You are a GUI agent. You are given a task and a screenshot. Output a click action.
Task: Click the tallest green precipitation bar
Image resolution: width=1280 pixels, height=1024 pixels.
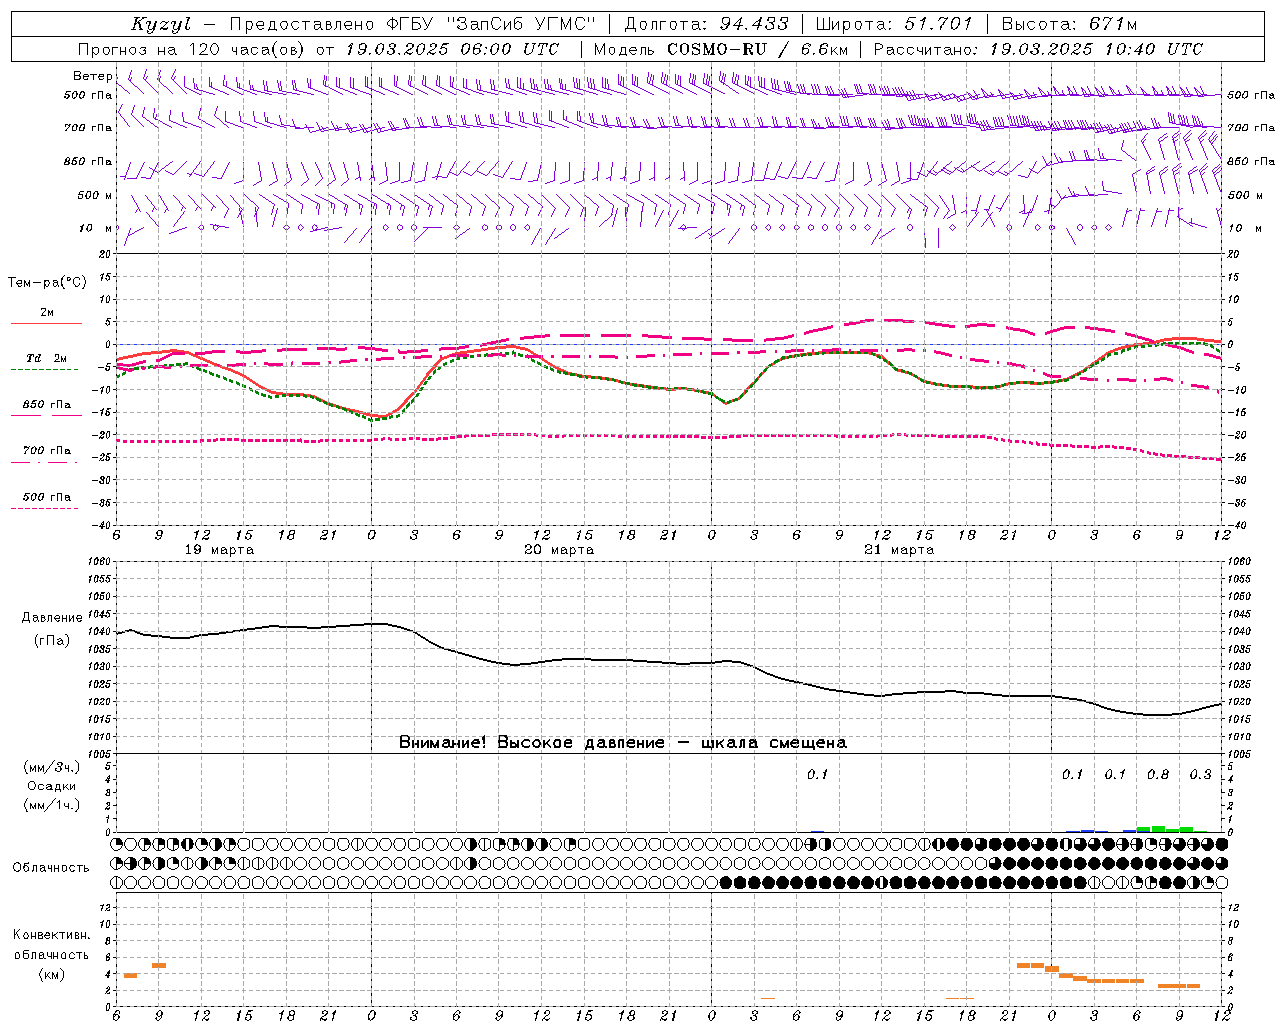point(1158,828)
